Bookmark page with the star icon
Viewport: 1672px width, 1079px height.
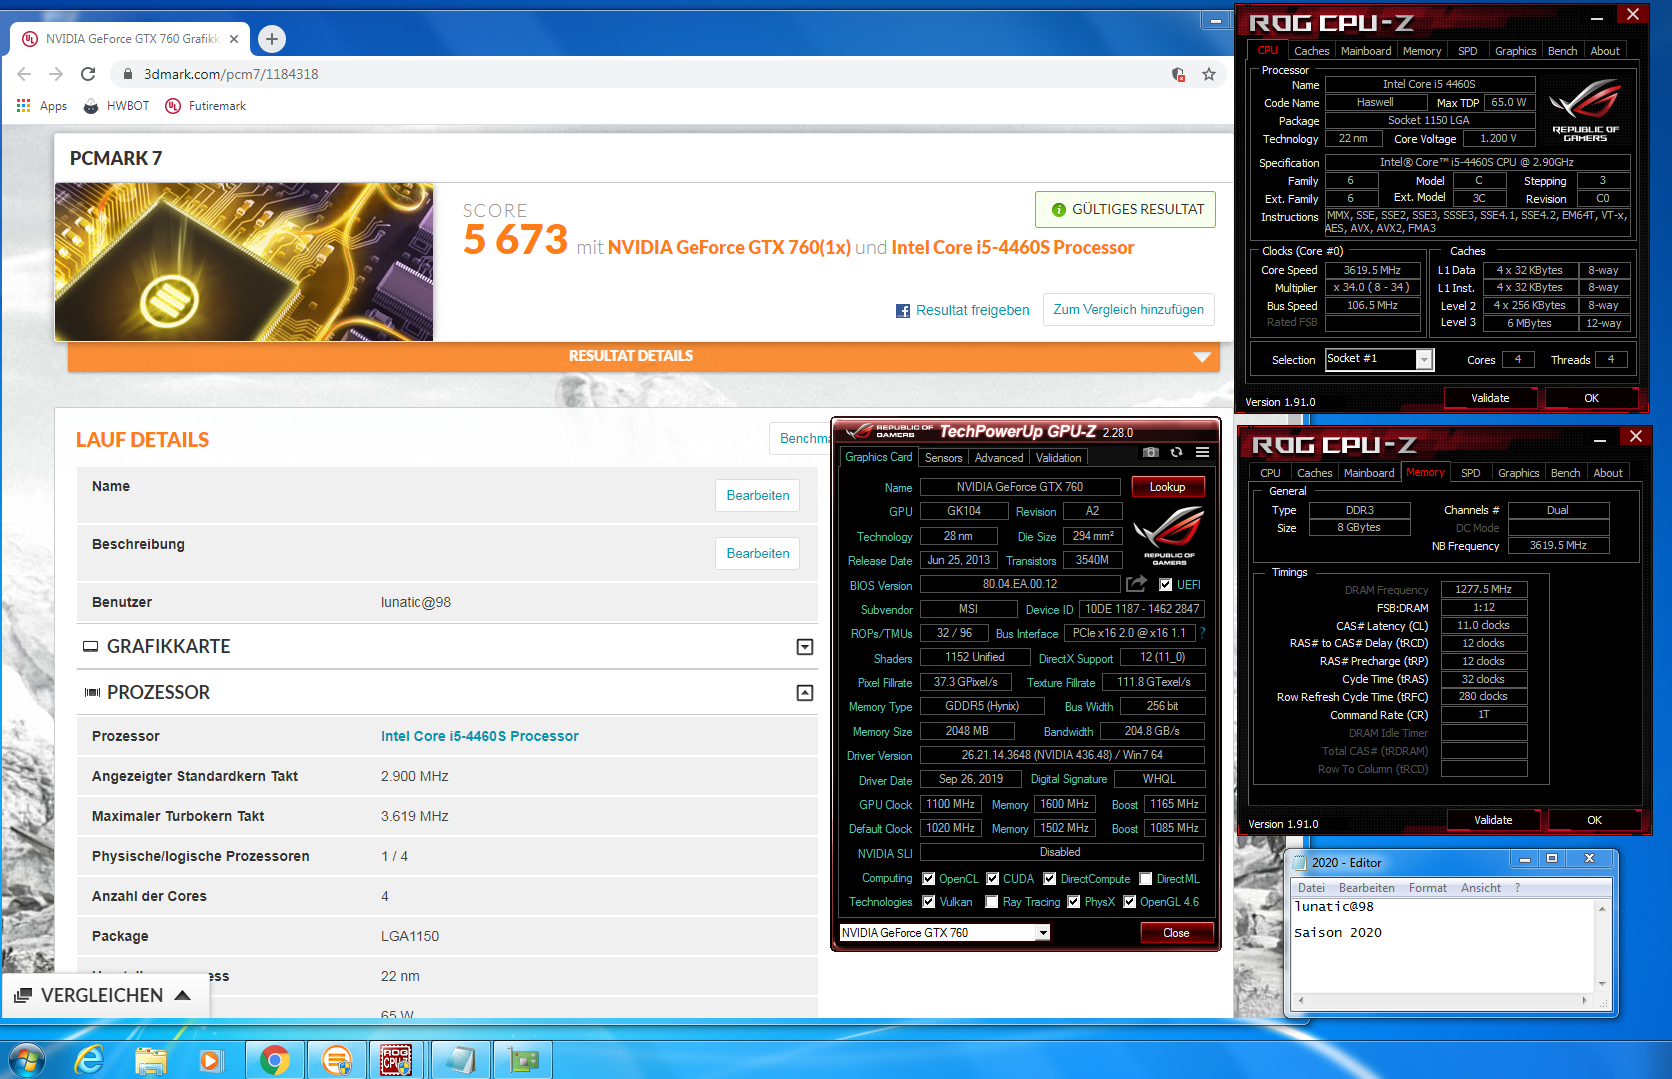pyautogui.click(x=1209, y=74)
